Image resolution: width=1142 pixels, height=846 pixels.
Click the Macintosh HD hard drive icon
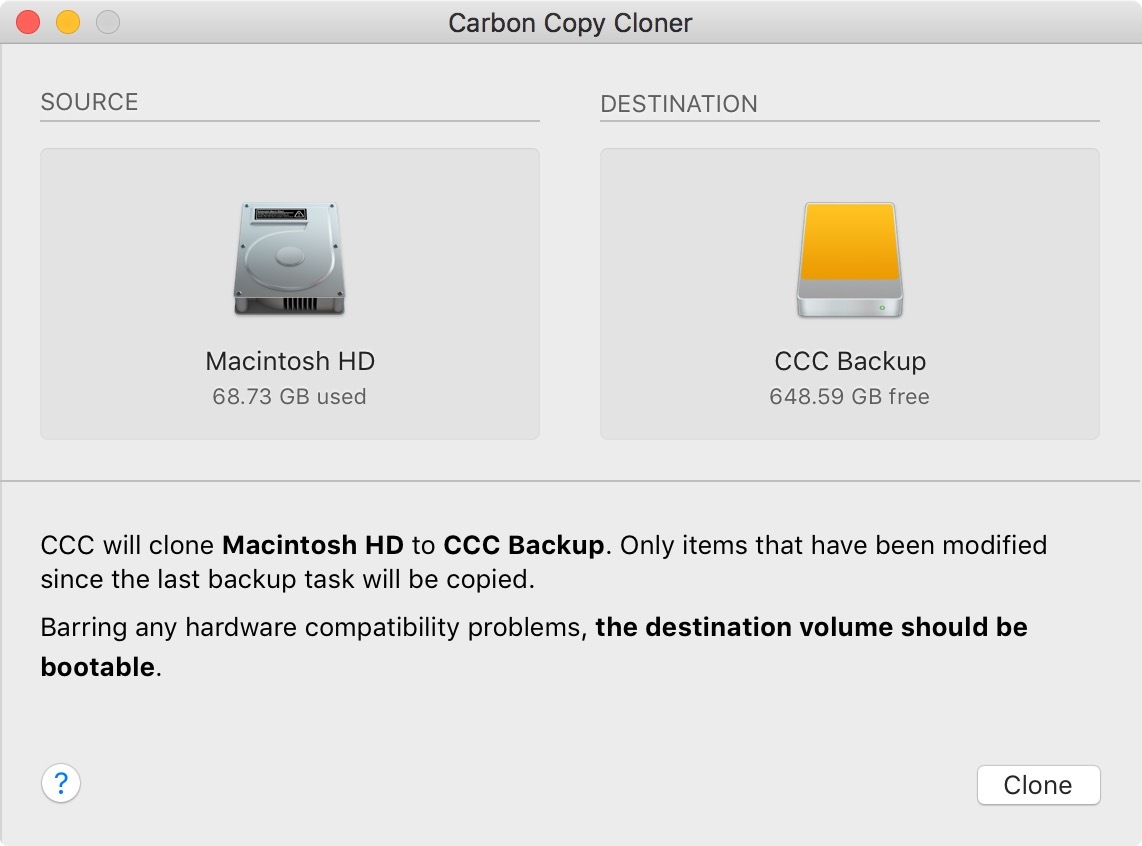pyautogui.click(x=290, y=260)
